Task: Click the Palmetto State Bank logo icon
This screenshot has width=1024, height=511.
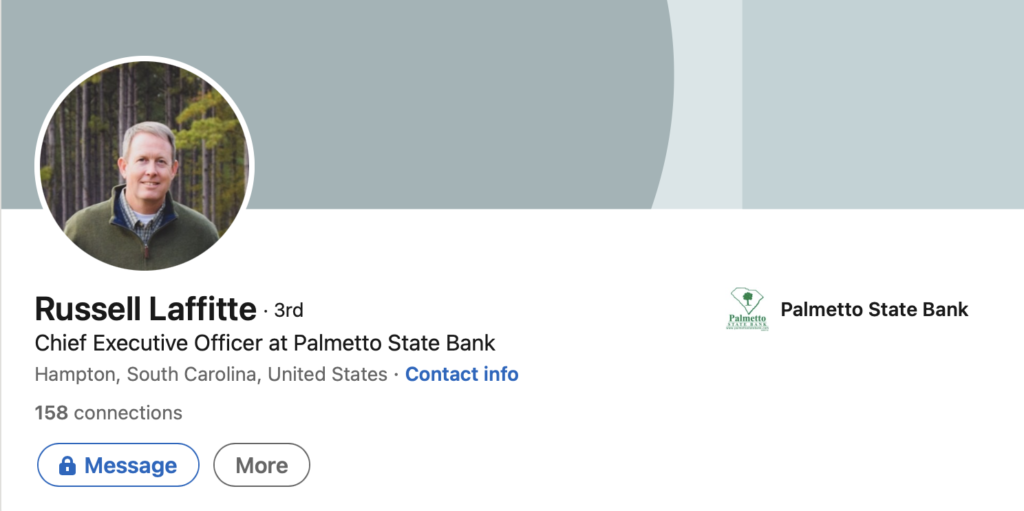Action: coord(748,309)
